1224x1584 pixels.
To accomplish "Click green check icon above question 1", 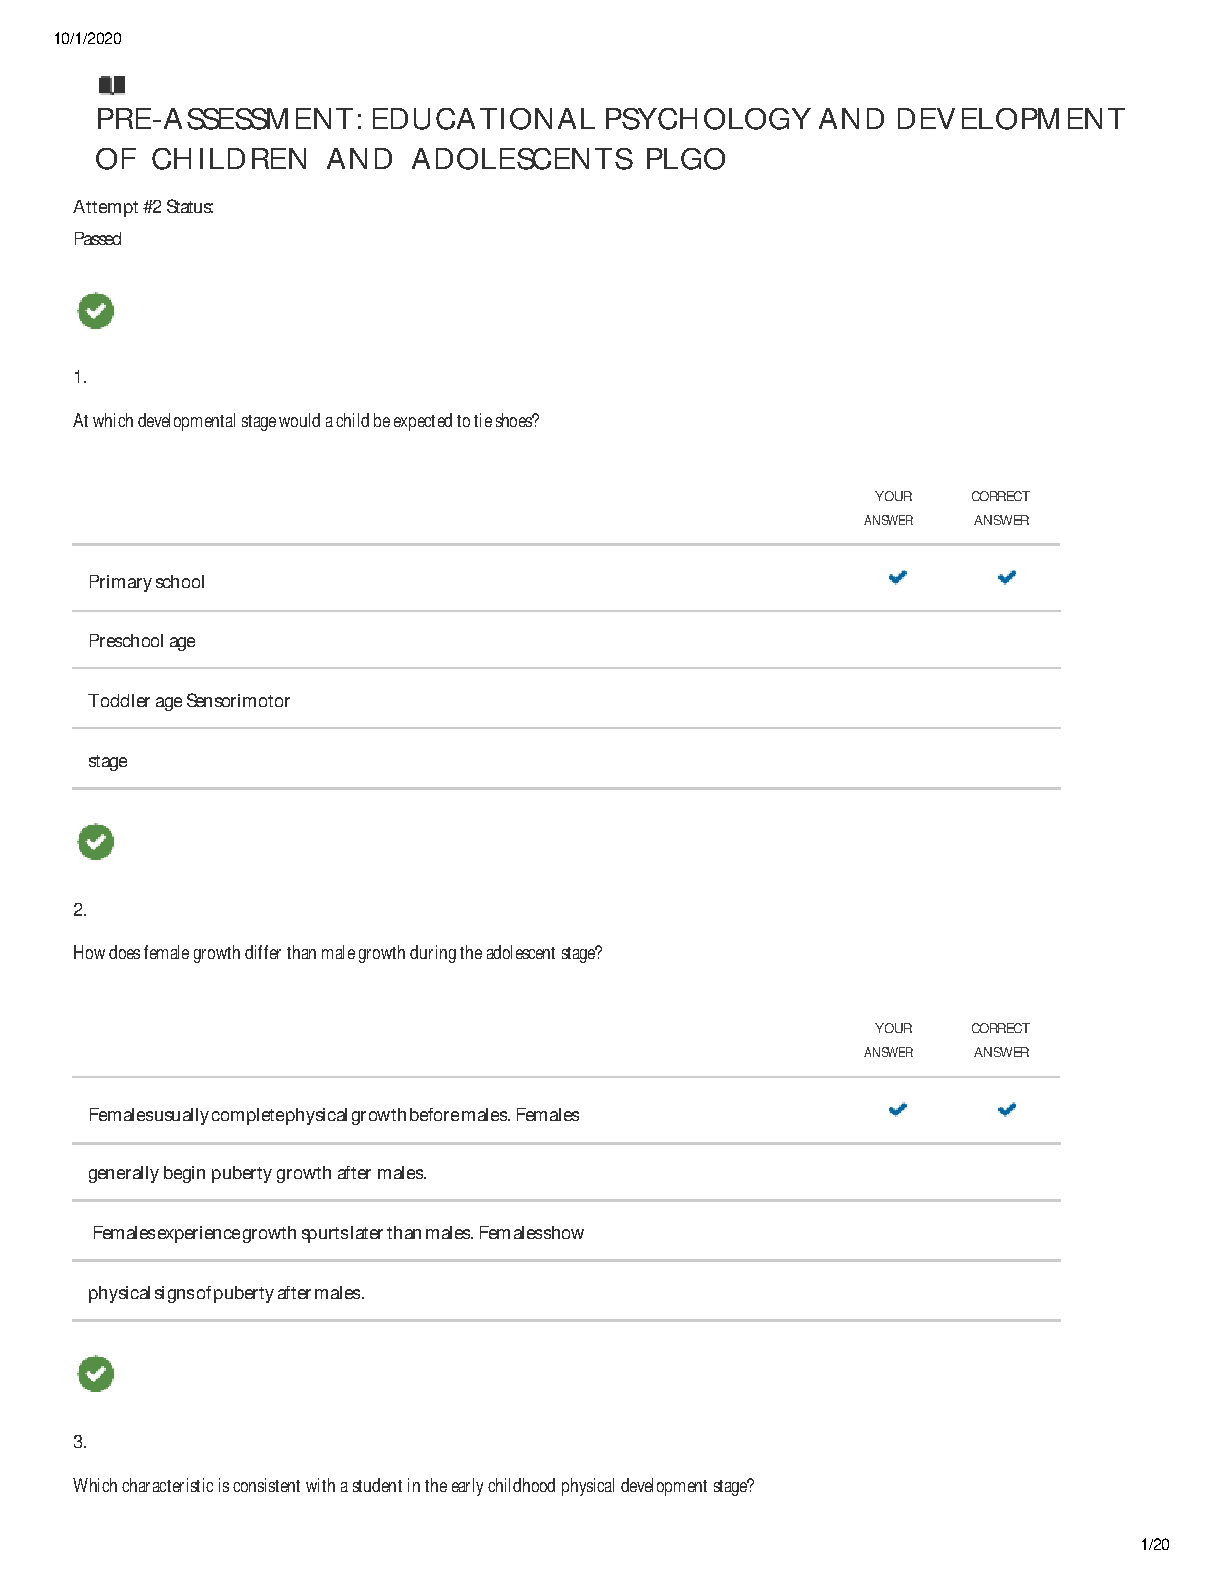I will pyautogui.click(x=96, y=311).
